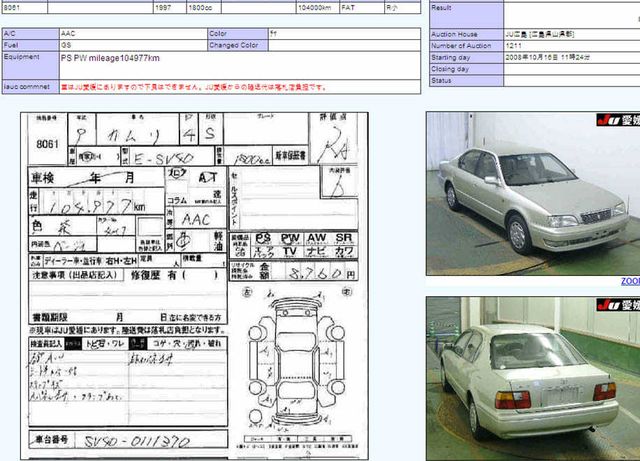The width and height of the screenshot is (640, 461).
Task: Click the 'GS' fuel value
Action: coord(66,45)
